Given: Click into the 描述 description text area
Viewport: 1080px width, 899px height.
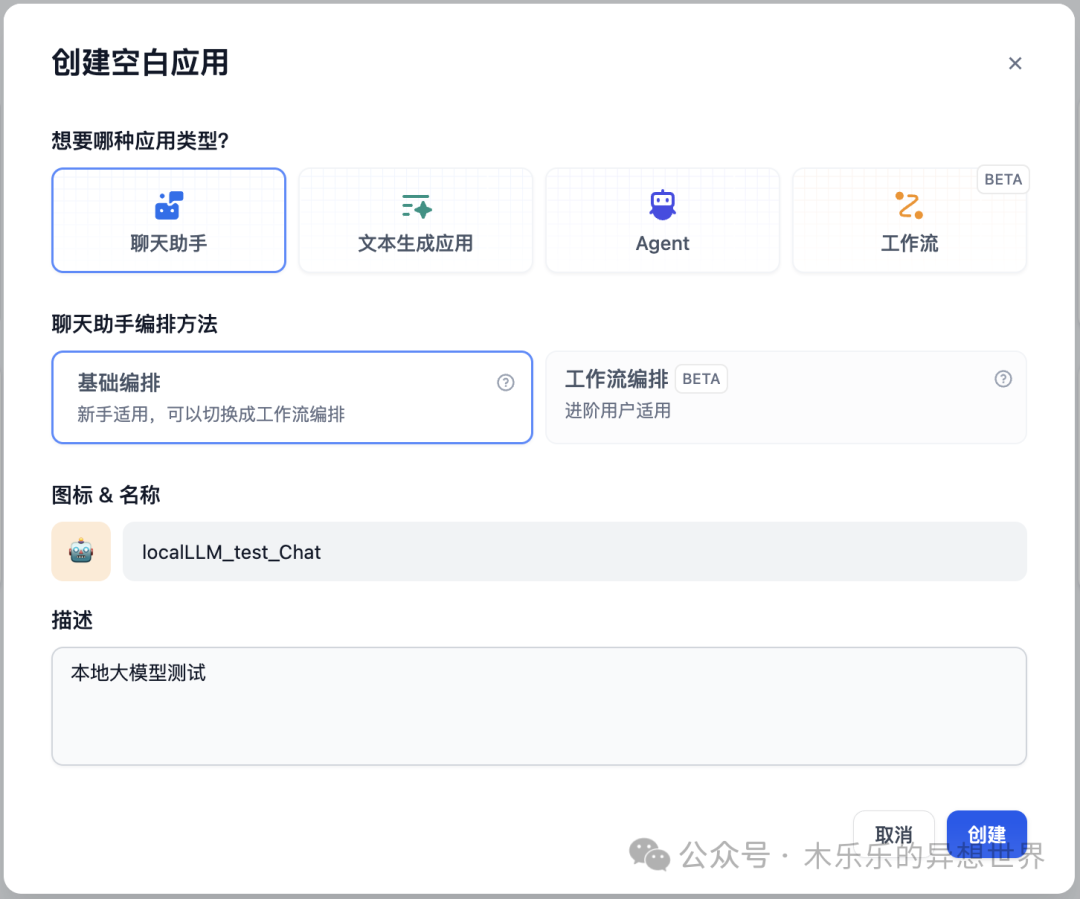Looking at the screenshot, I should (x=538, y=706).
